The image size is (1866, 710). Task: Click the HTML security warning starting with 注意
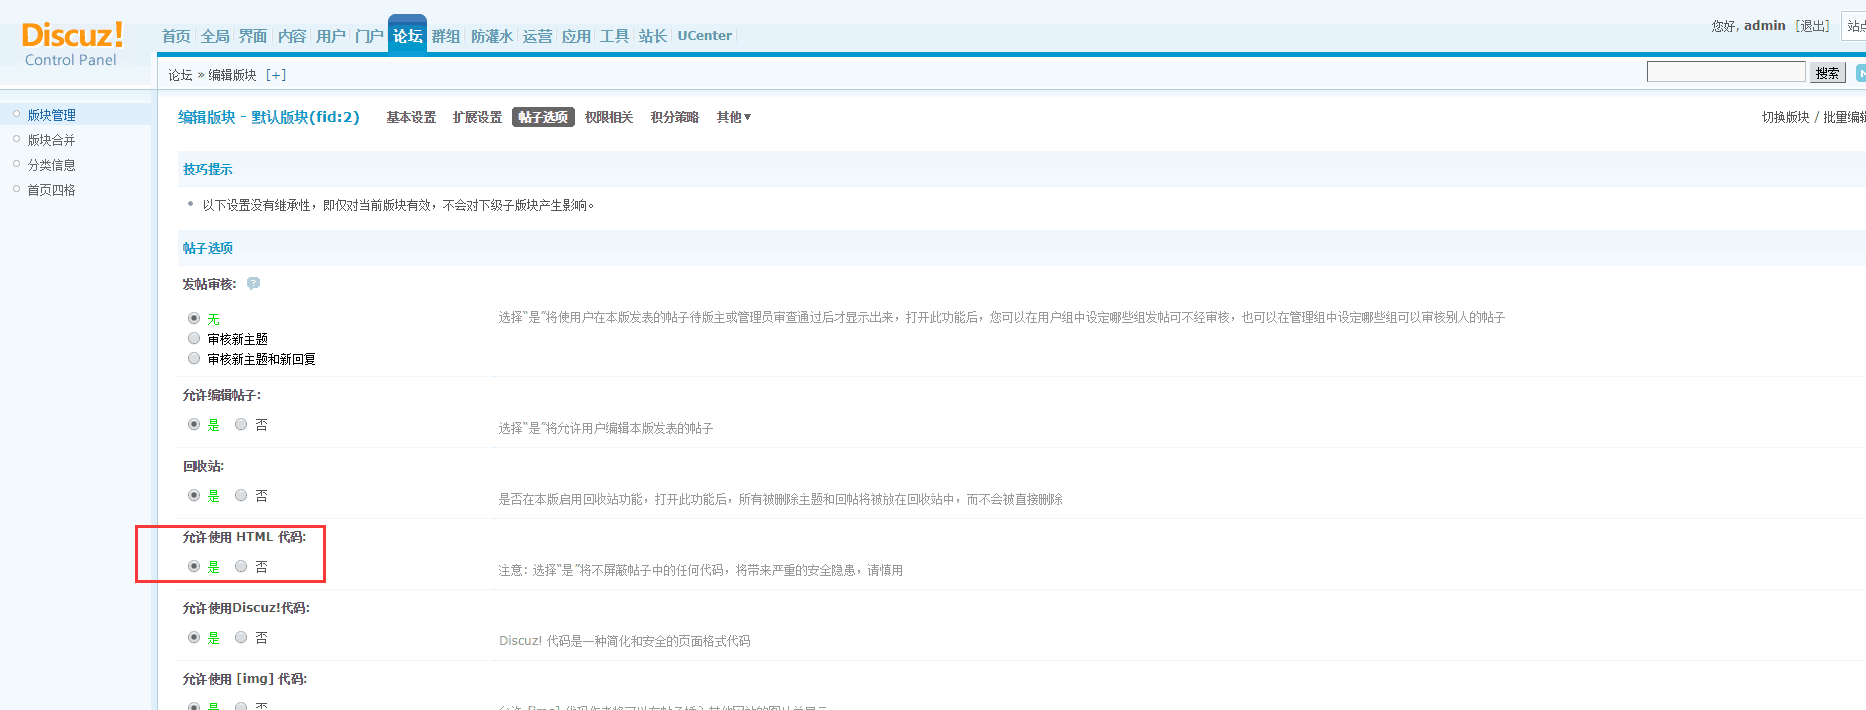point(701,570)
